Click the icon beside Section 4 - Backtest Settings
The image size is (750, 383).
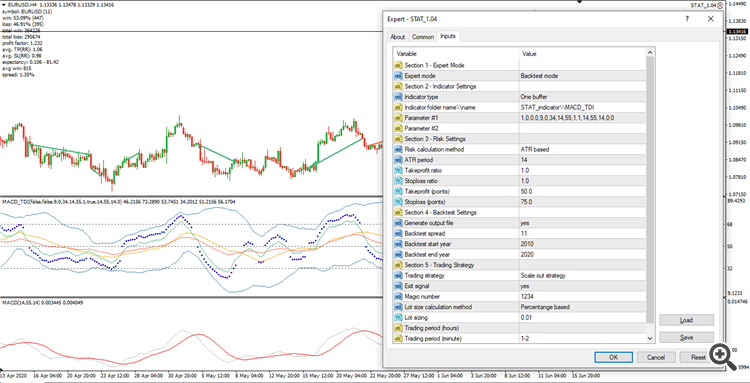click(398, 212)
